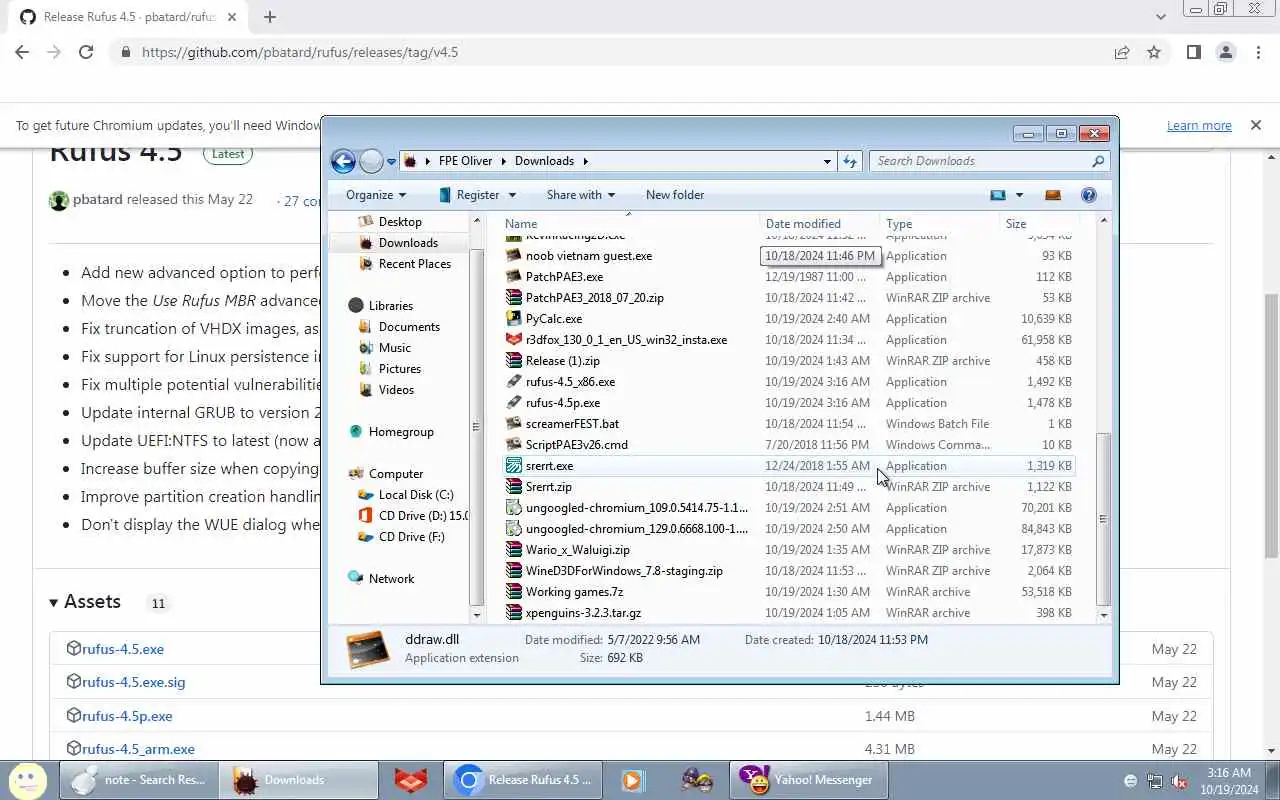The image size is (1280, 800).
Task: Click the volume icon in system tray
Action: pos(1179,781)
